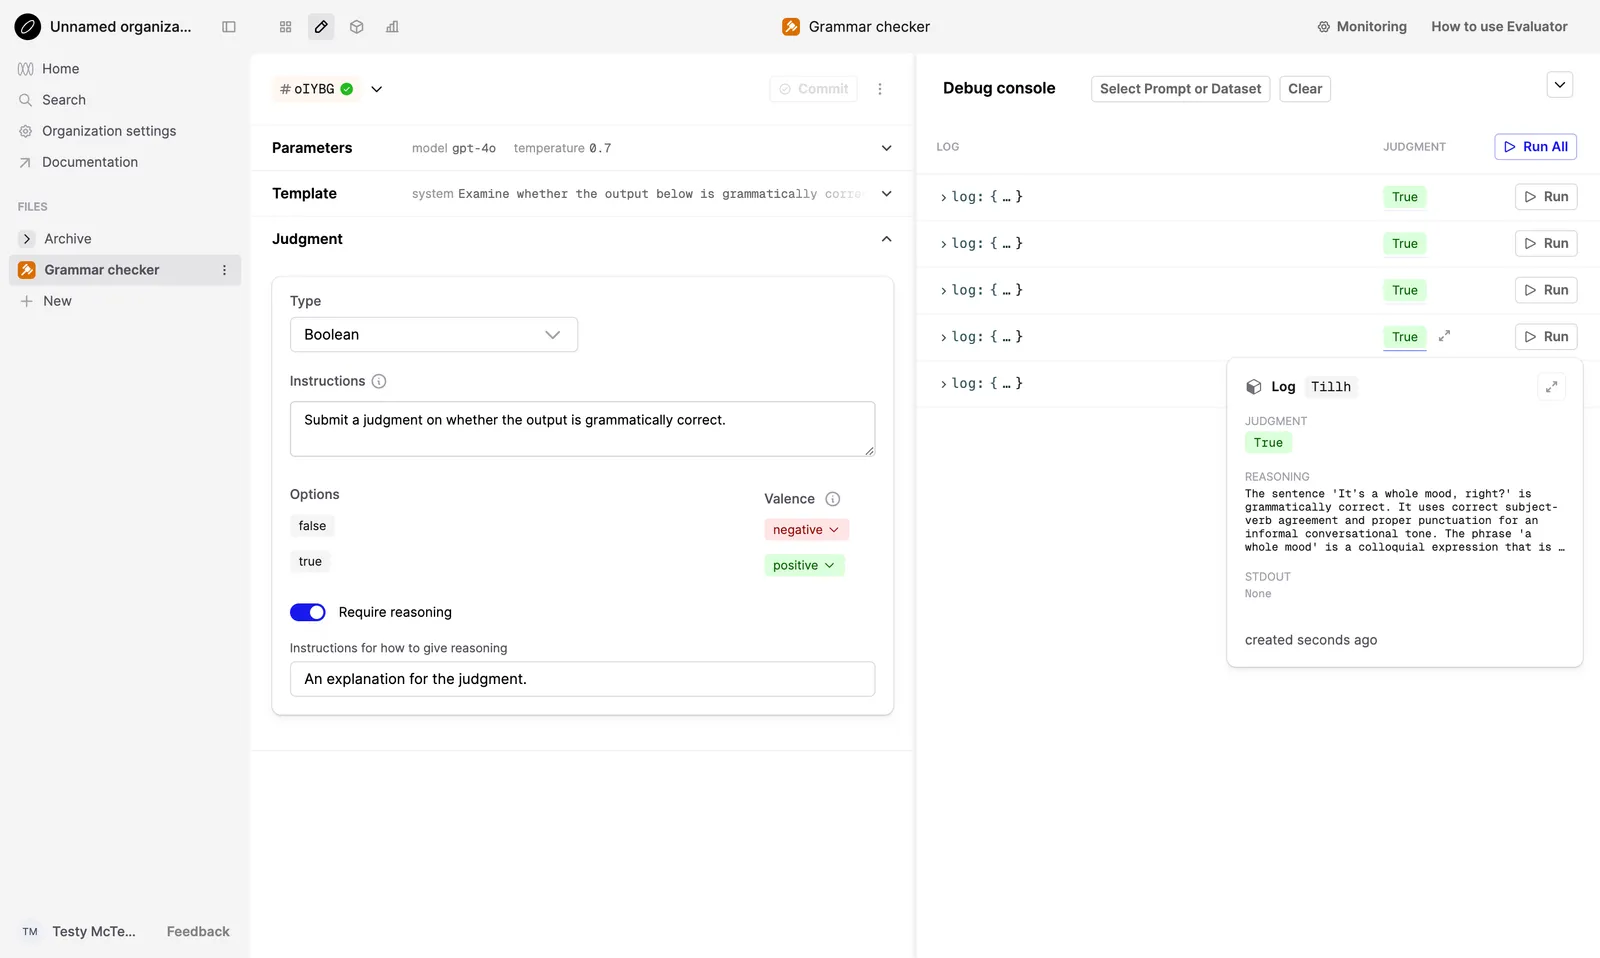Open the bar chart analytics icon
Screen dimensions: 1600x958
pos(392,27)
